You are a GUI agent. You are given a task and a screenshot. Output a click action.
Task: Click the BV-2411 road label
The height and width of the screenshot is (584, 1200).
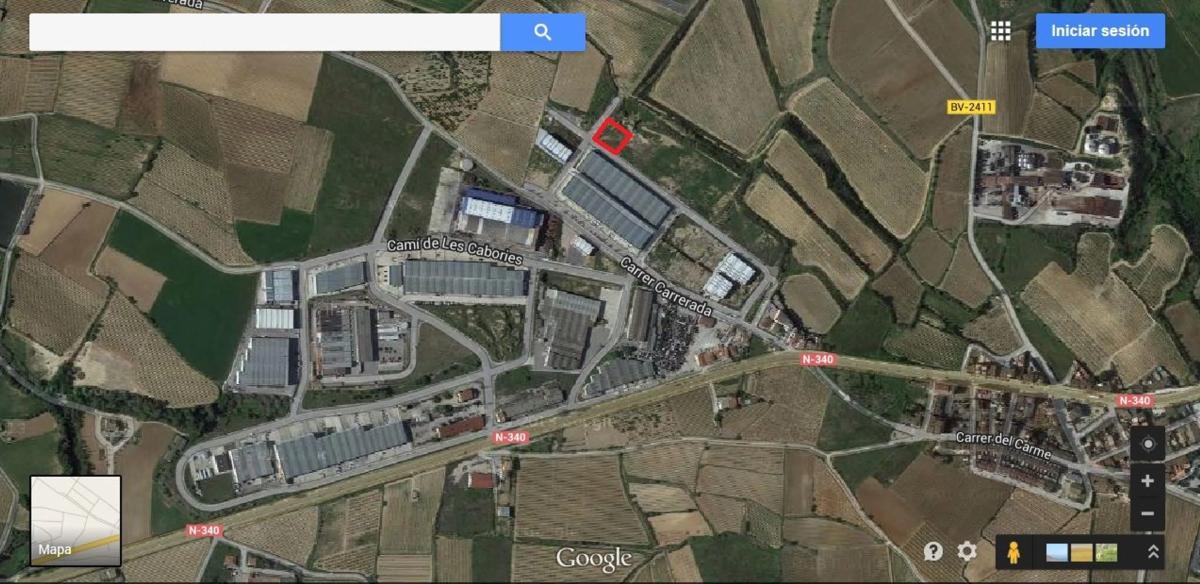coord(970,106)
